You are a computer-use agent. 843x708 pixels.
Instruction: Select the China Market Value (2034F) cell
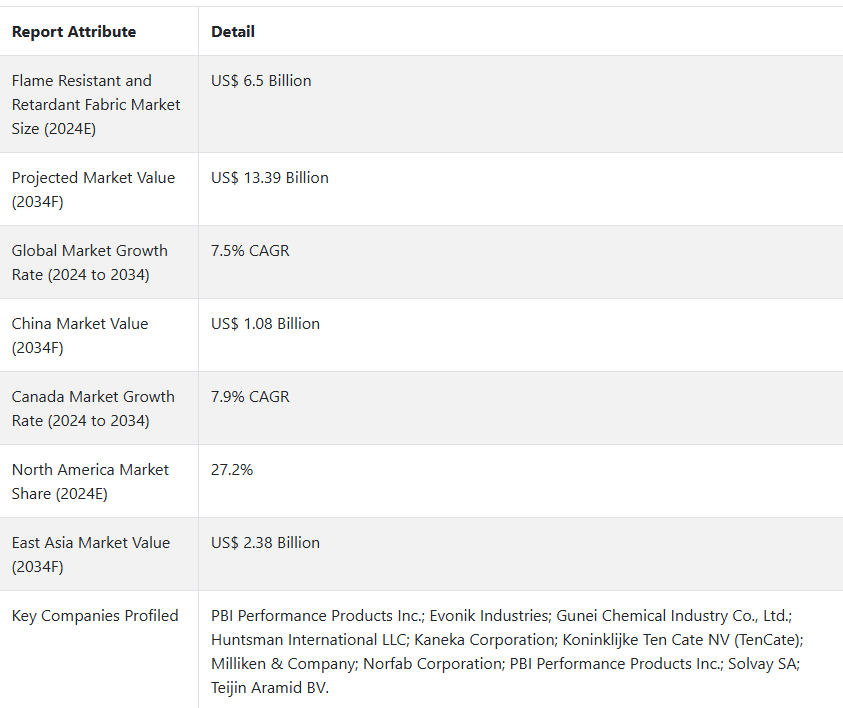[x=80, y=335]
